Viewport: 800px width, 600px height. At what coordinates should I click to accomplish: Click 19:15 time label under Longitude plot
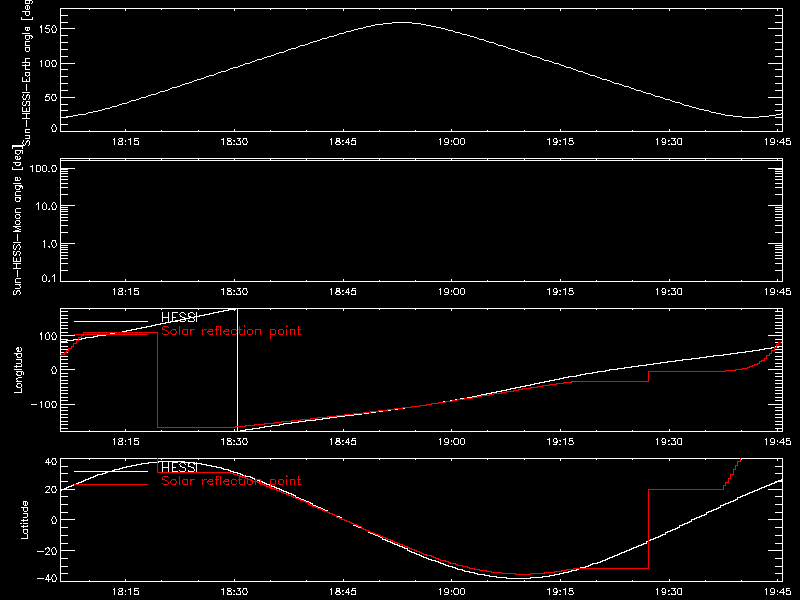[560, 441]
